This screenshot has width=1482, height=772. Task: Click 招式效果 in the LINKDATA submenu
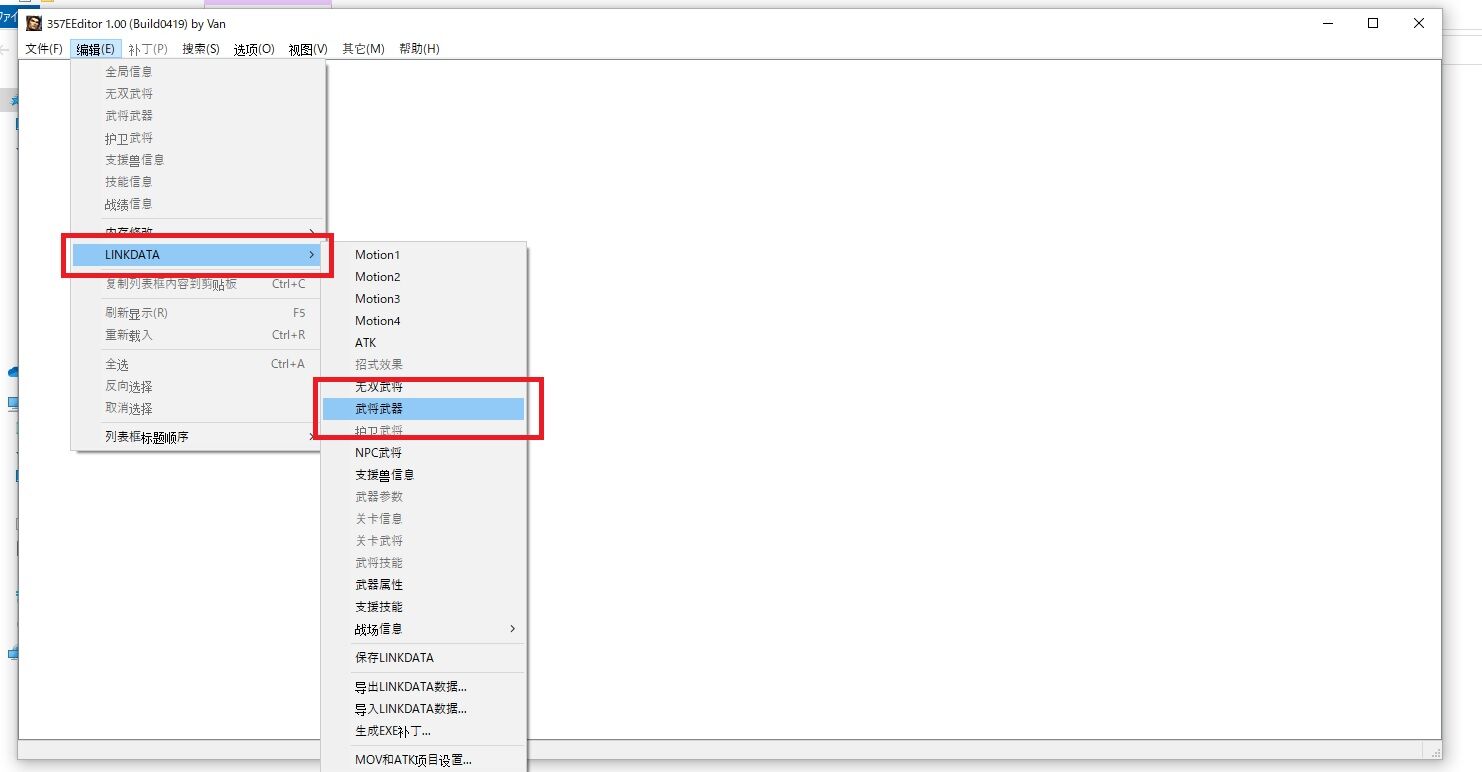(425, 365)
